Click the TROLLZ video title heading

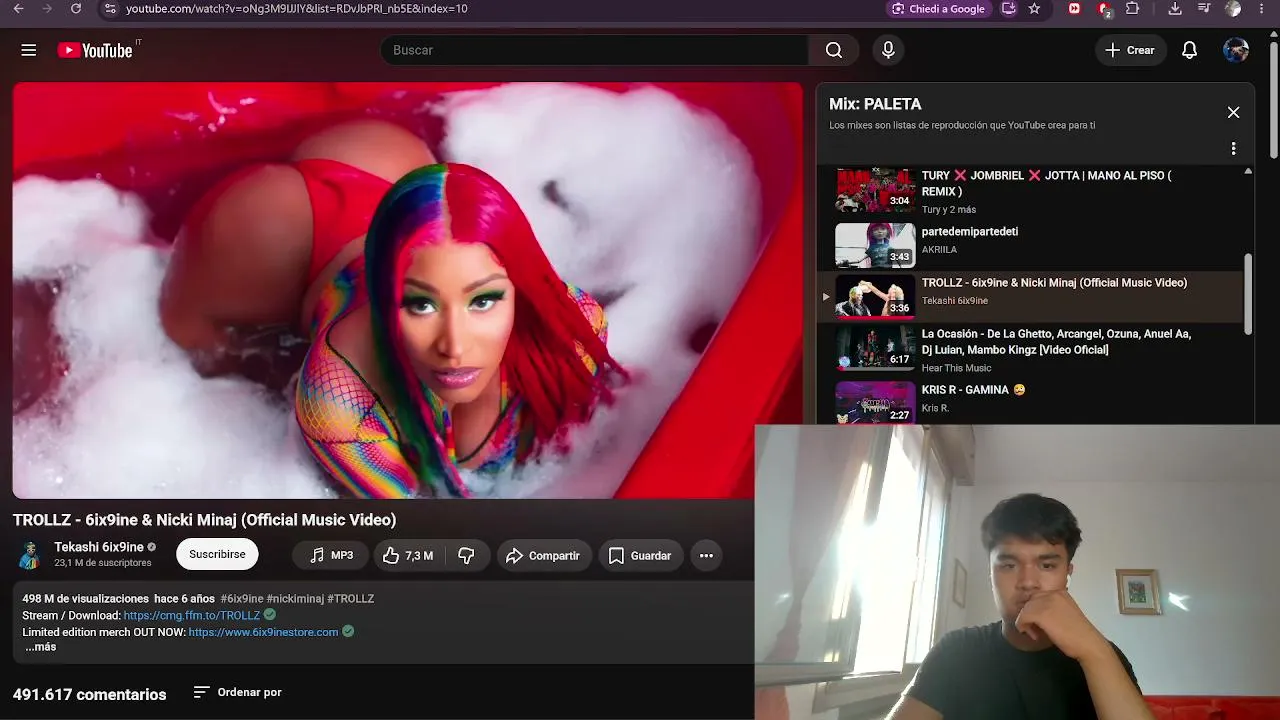point(205,520)
